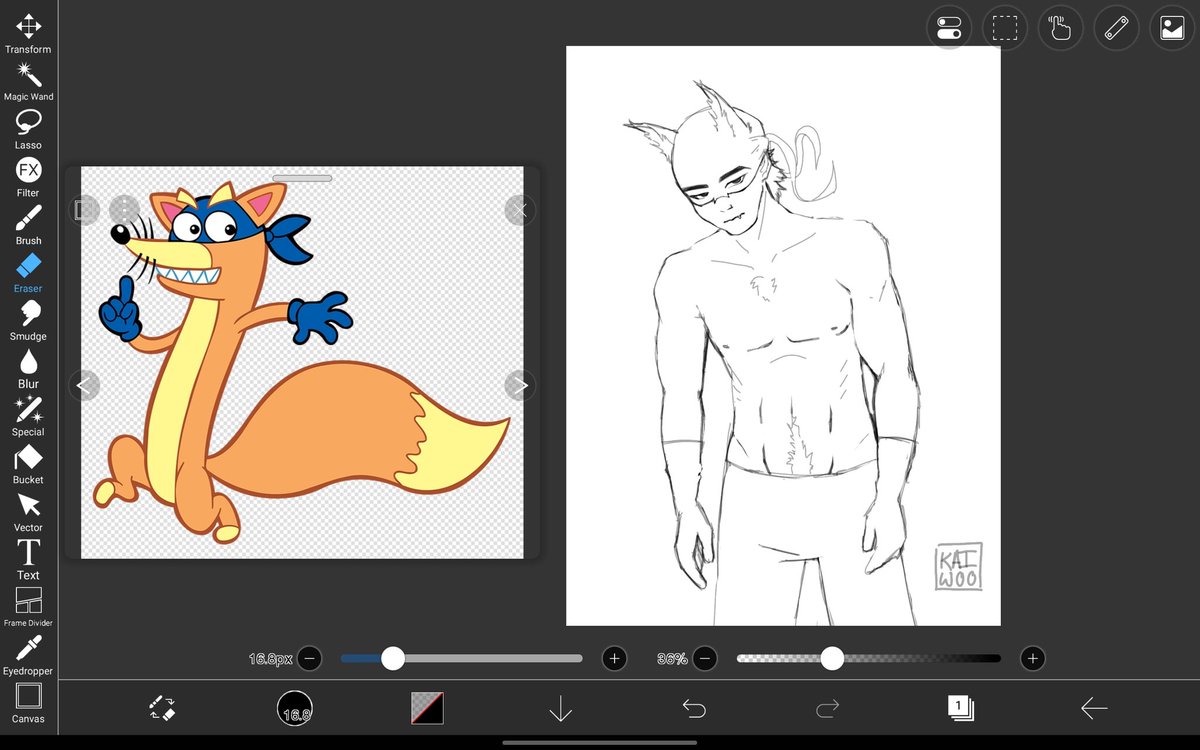Increase eraser thickness with plus button
Screen dimensions: 1200x750
[614, 658]
